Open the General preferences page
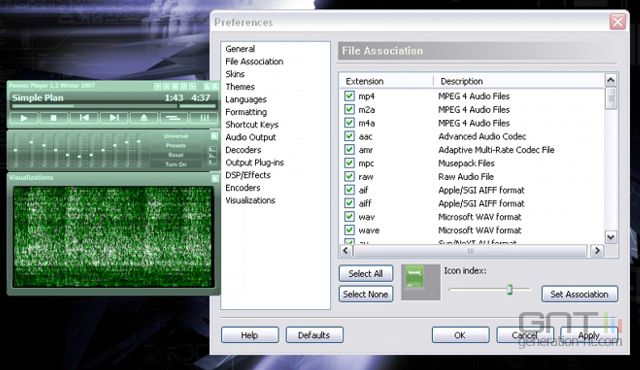The height and width of the screenshot is (370, 640). coord(240,49)
